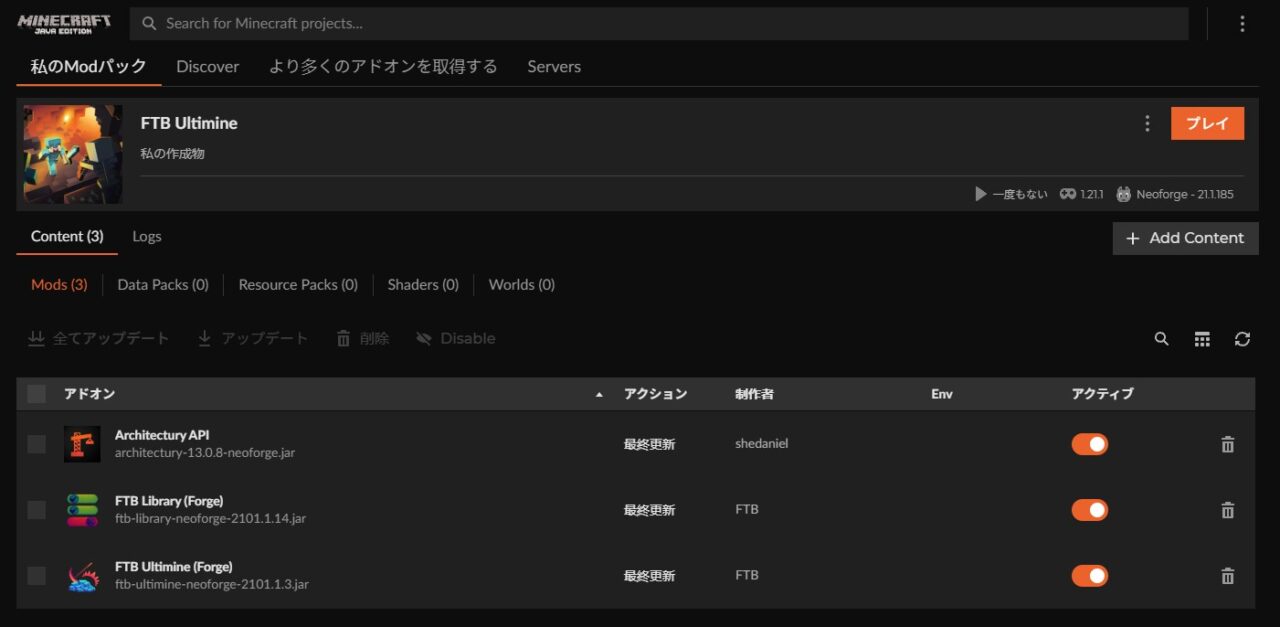The height and width of the screenshot is (627, 1280).
Task: Delete Architectury API mod via trash icon
Action: [x=1228, y=445]
